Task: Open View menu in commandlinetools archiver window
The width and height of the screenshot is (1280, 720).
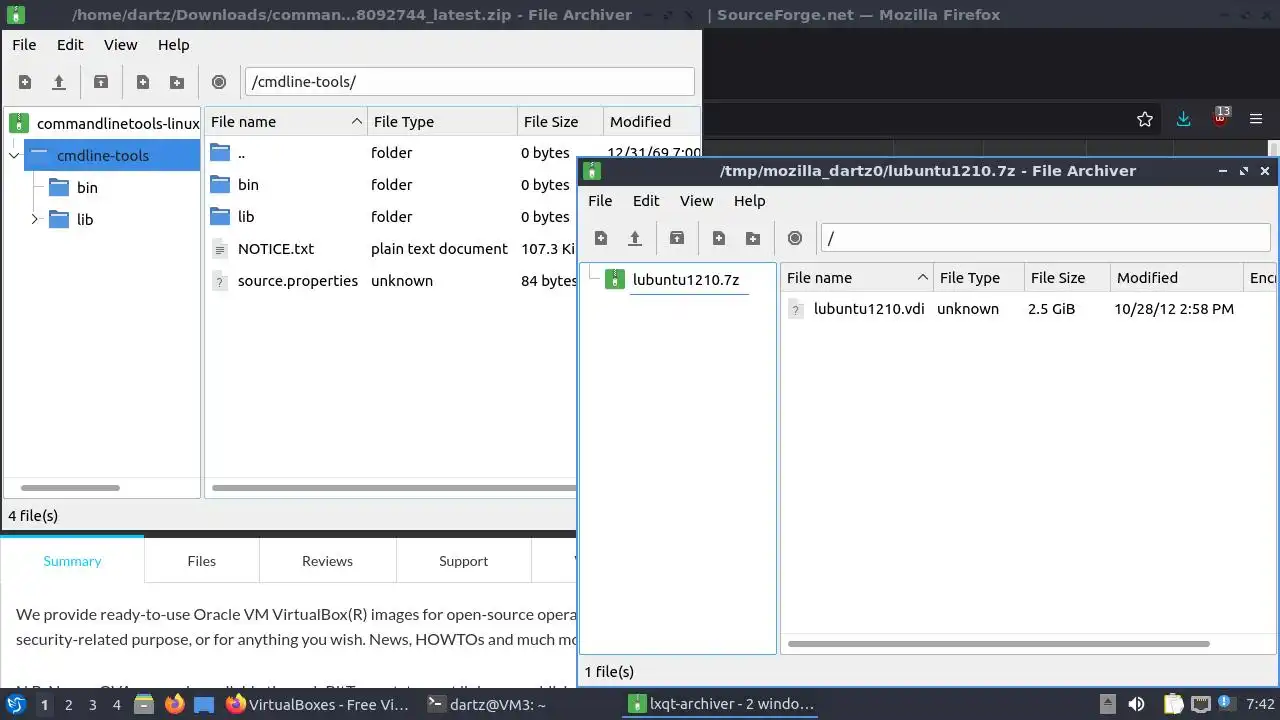Action: pyautogui.click(x=121, y=44)
